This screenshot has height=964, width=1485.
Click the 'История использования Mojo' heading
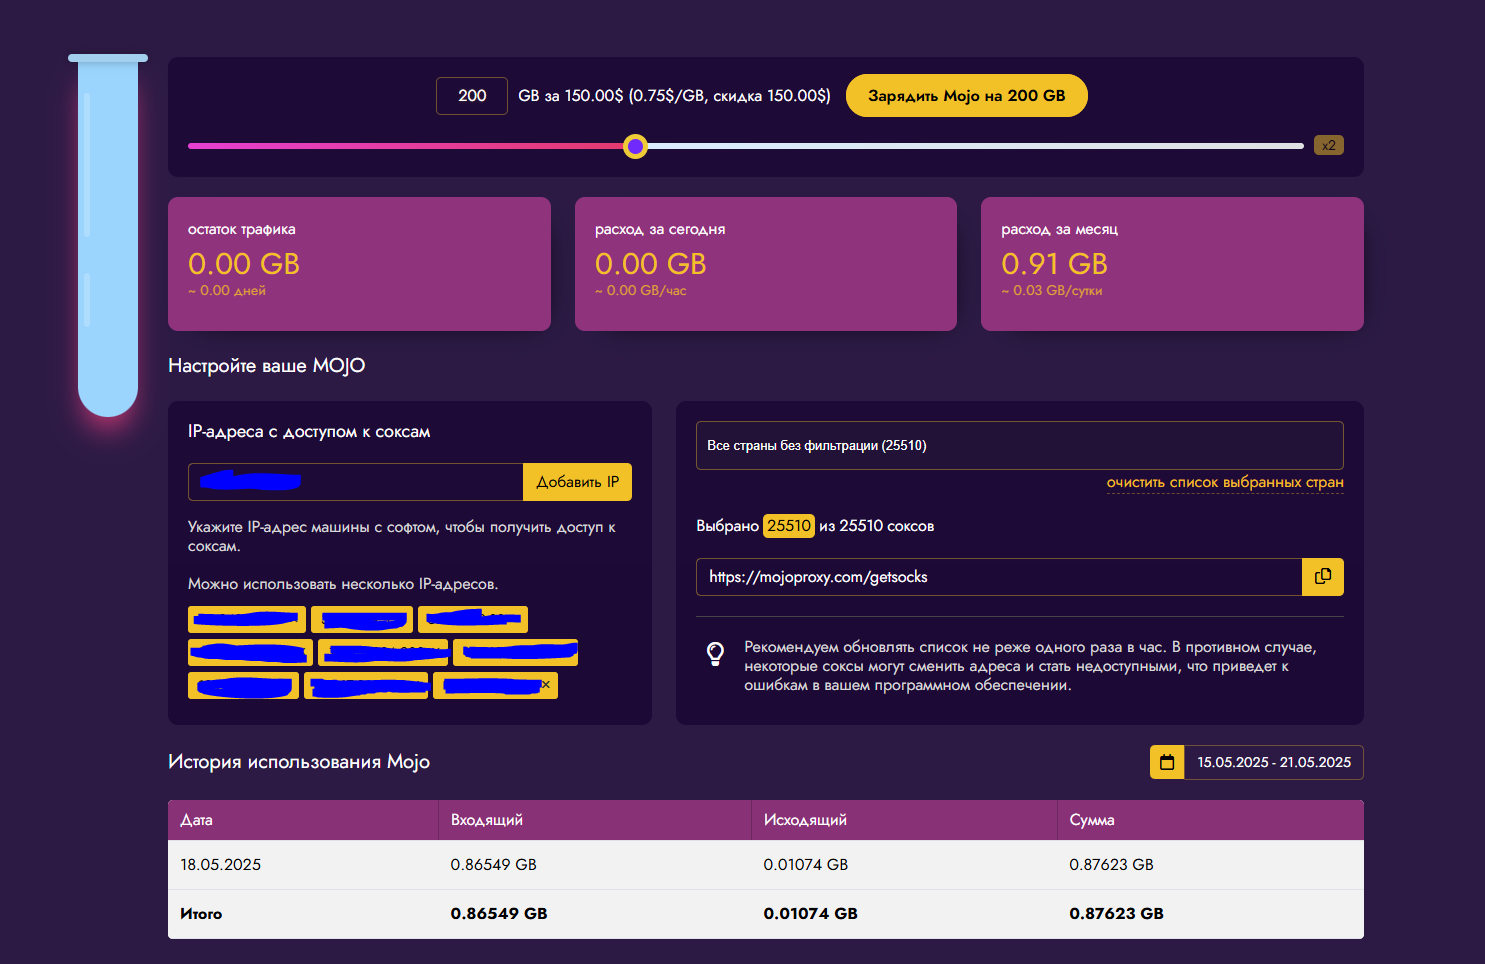(299, 762)
